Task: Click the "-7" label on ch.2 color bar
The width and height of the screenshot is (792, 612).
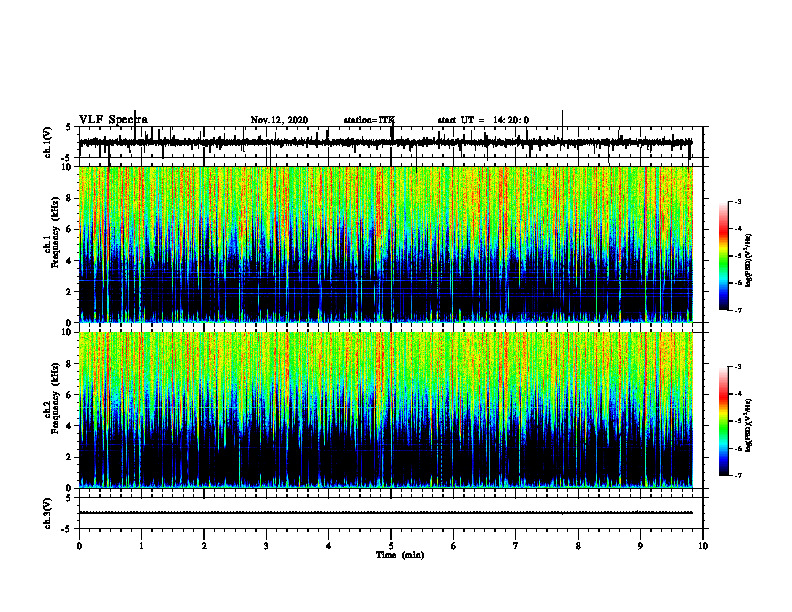Action: coord(738,476)
